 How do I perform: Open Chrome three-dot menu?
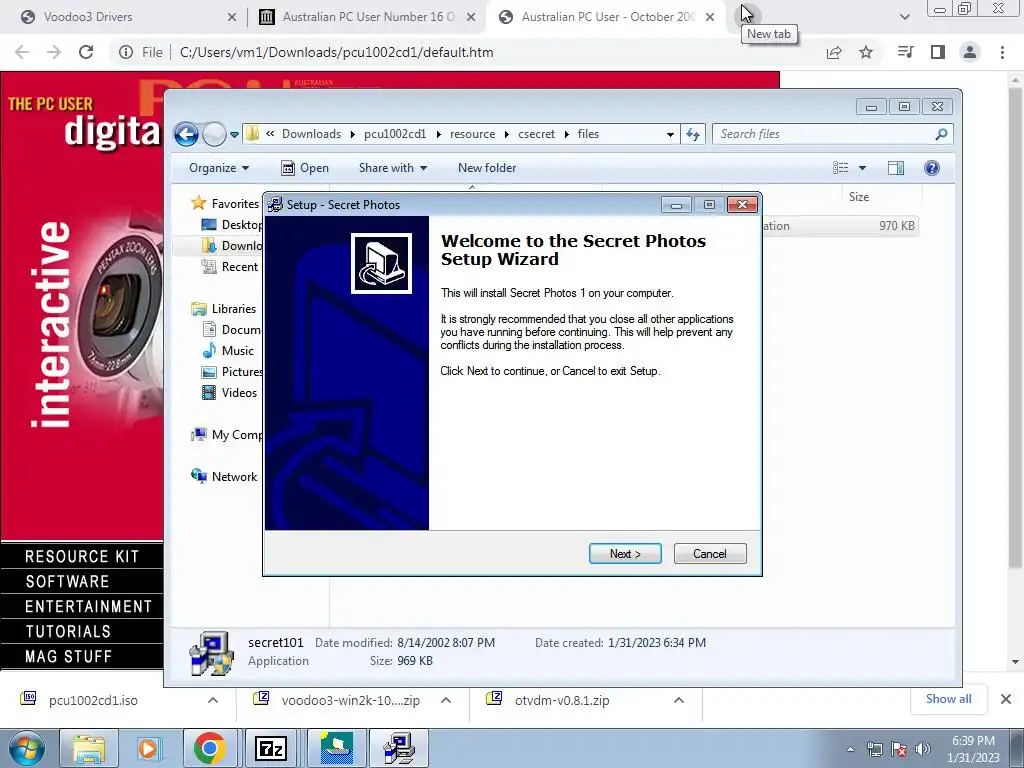coord(1002,52)
